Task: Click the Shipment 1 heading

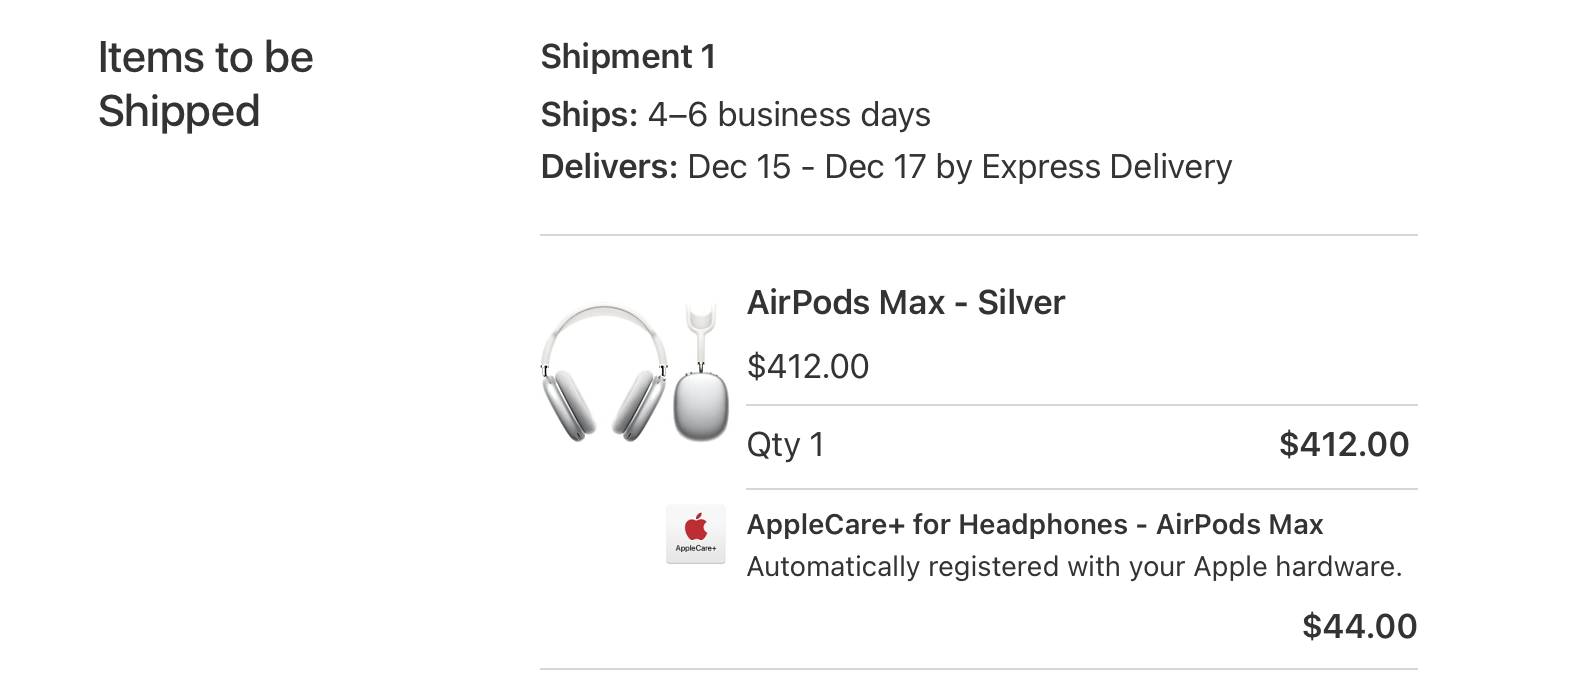Action: coord(628,57)
